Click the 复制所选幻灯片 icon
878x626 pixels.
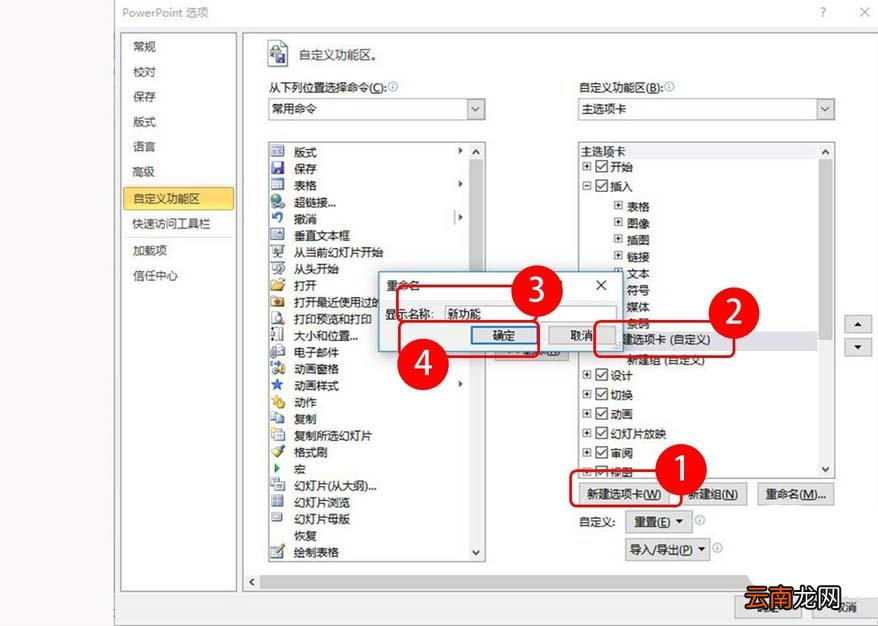tap(278, 435)
